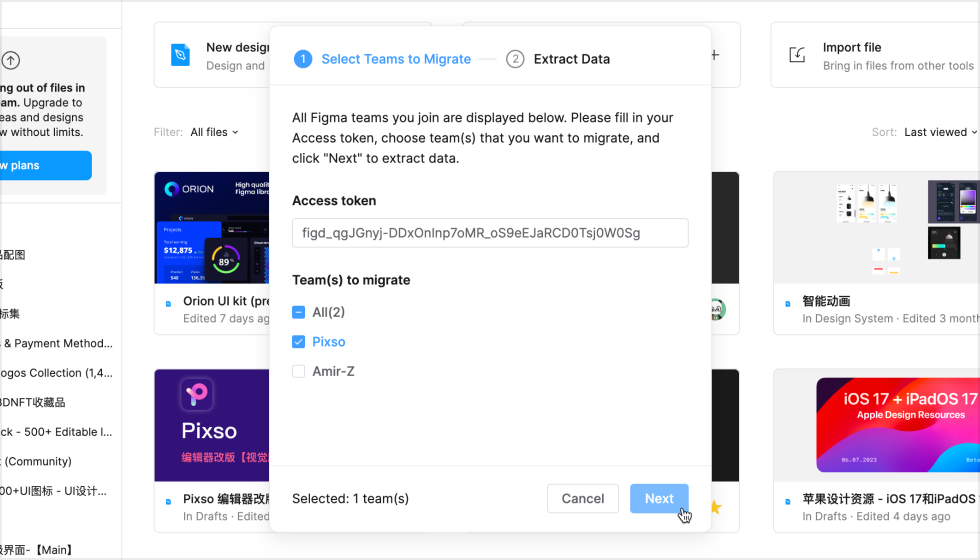The height and width of the screenshot is (560, 980).
Task: Open the 500+ Editable I... sidebar item
Action: click(56, 432)
